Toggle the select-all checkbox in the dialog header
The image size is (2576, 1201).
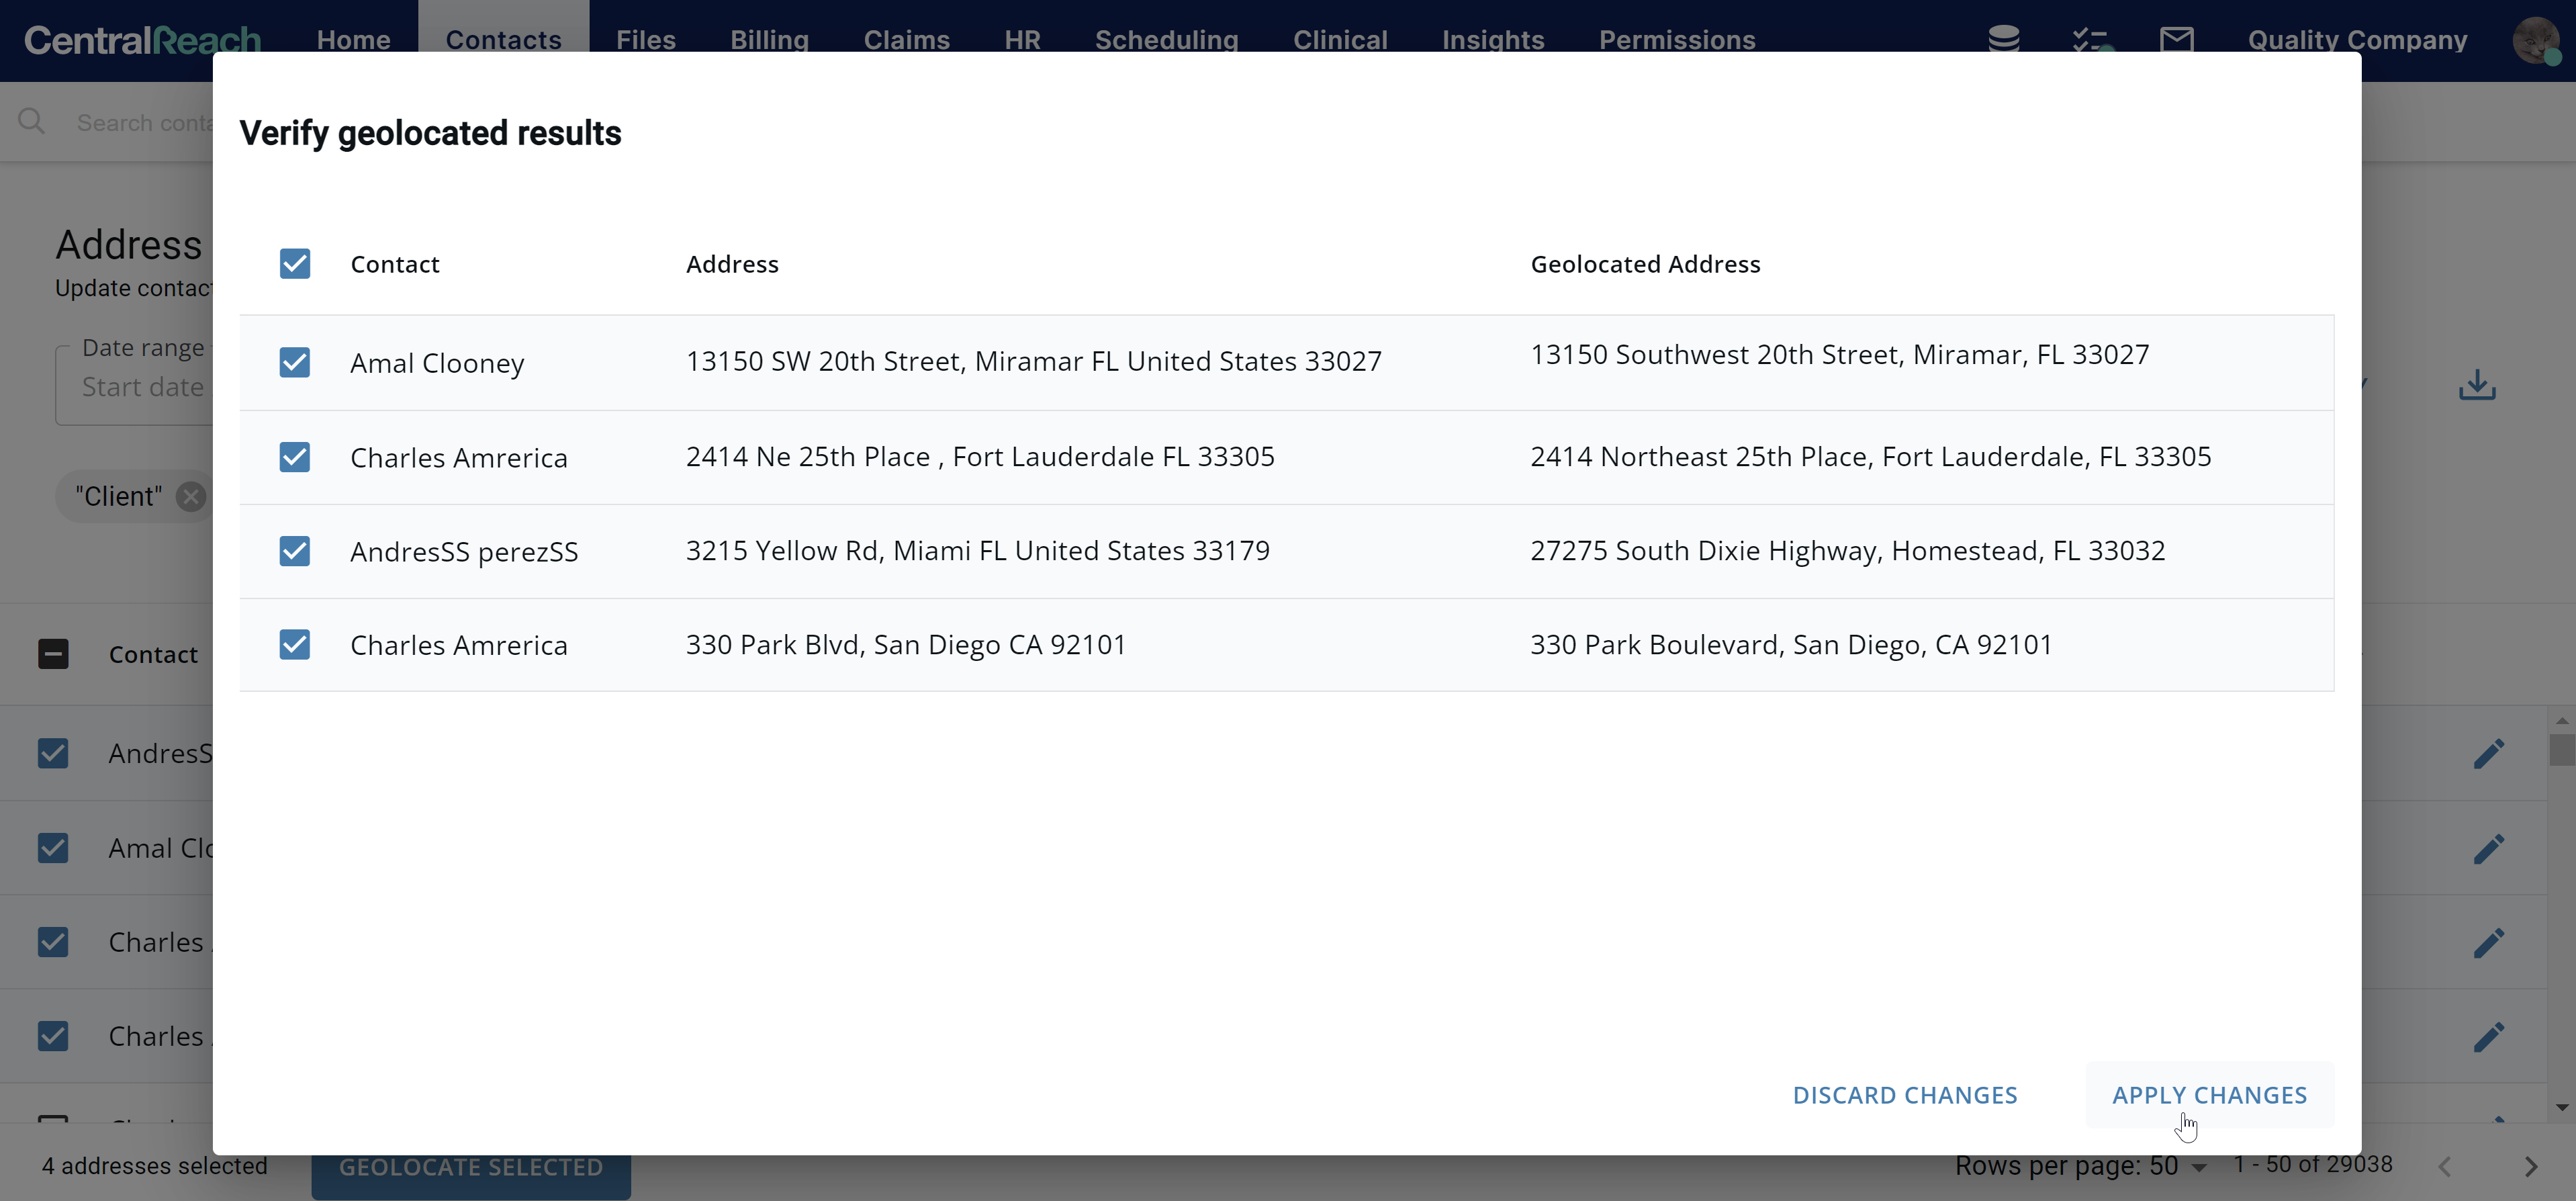(295, 264)
